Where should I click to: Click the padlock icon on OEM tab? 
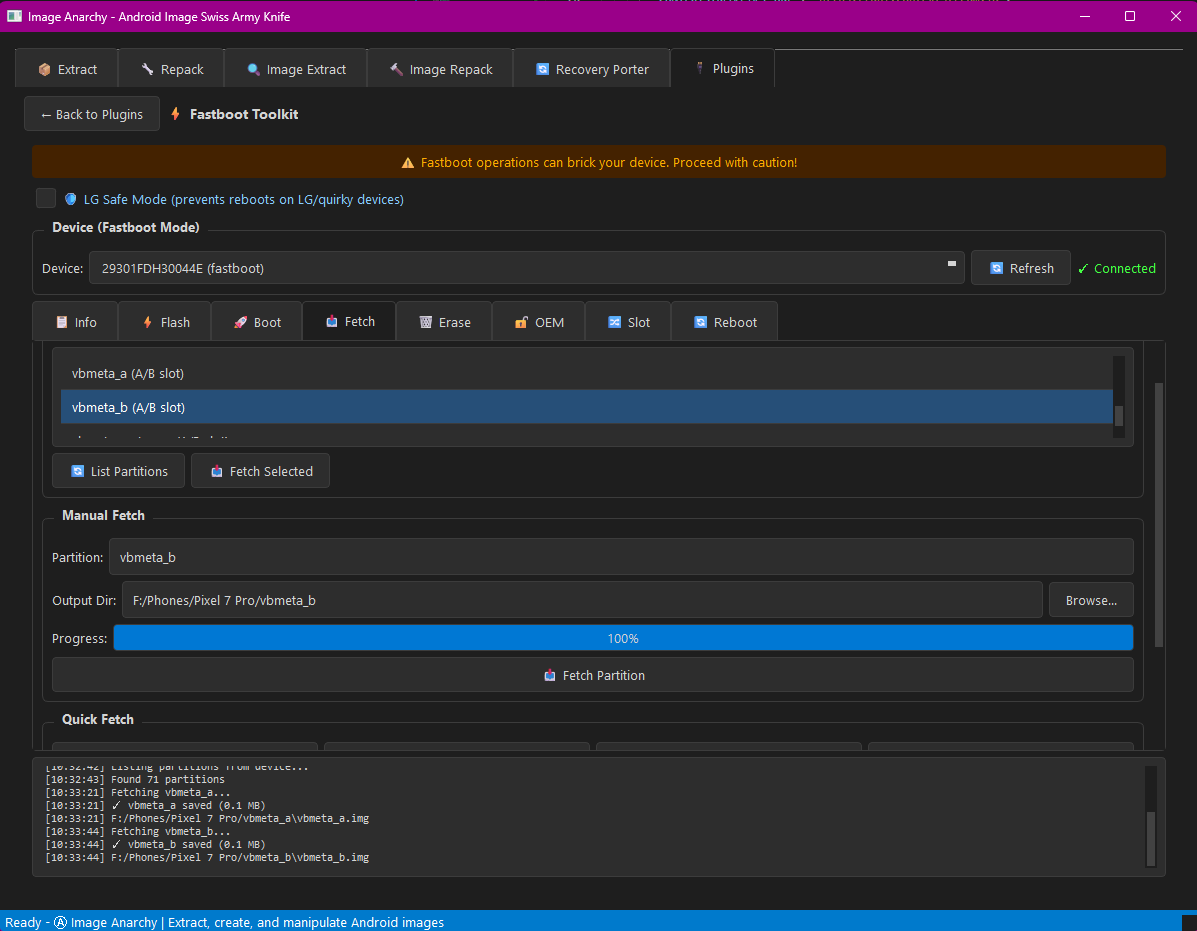(521, 323)
